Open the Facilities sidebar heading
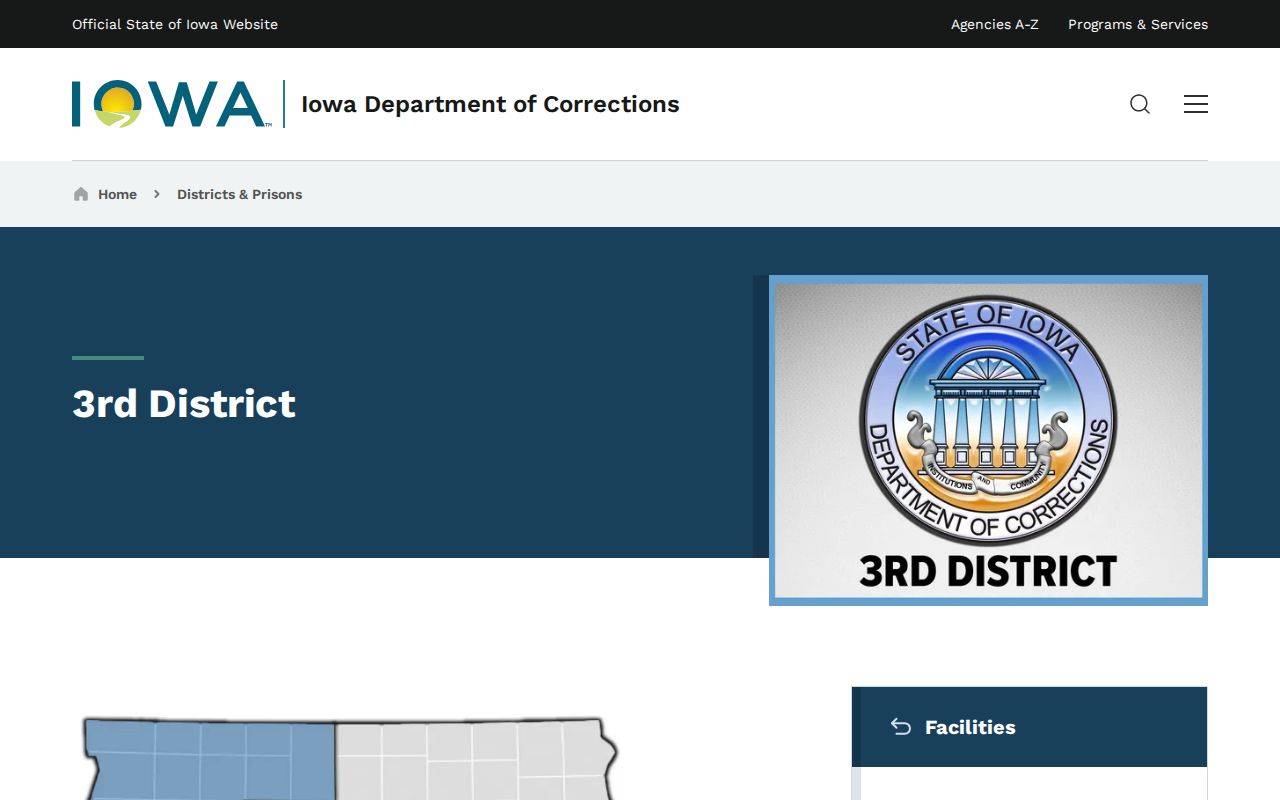Viewport: 1280px width, 800px height. click(x=970, y=727)
